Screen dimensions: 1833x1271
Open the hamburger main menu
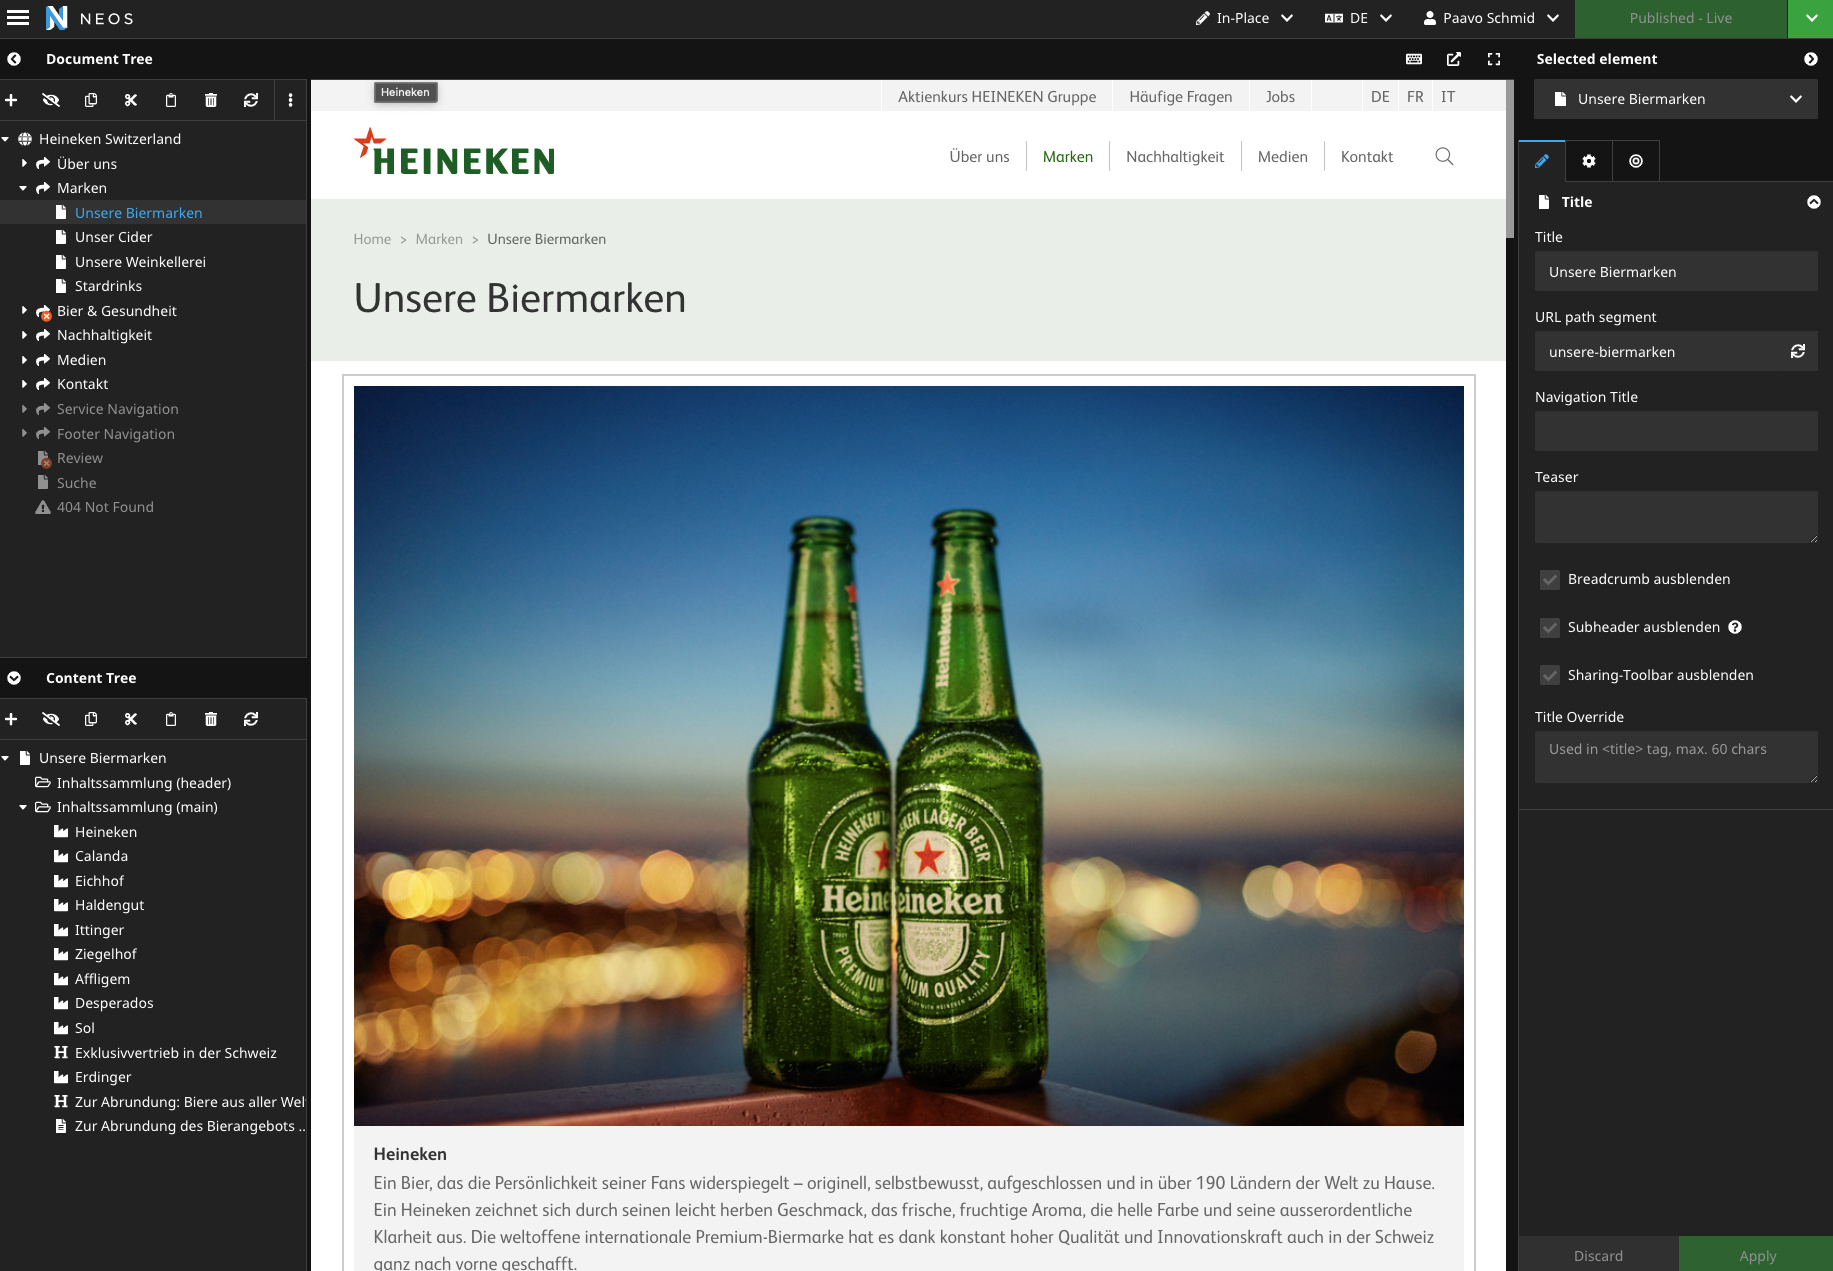[x=18, y=18]
